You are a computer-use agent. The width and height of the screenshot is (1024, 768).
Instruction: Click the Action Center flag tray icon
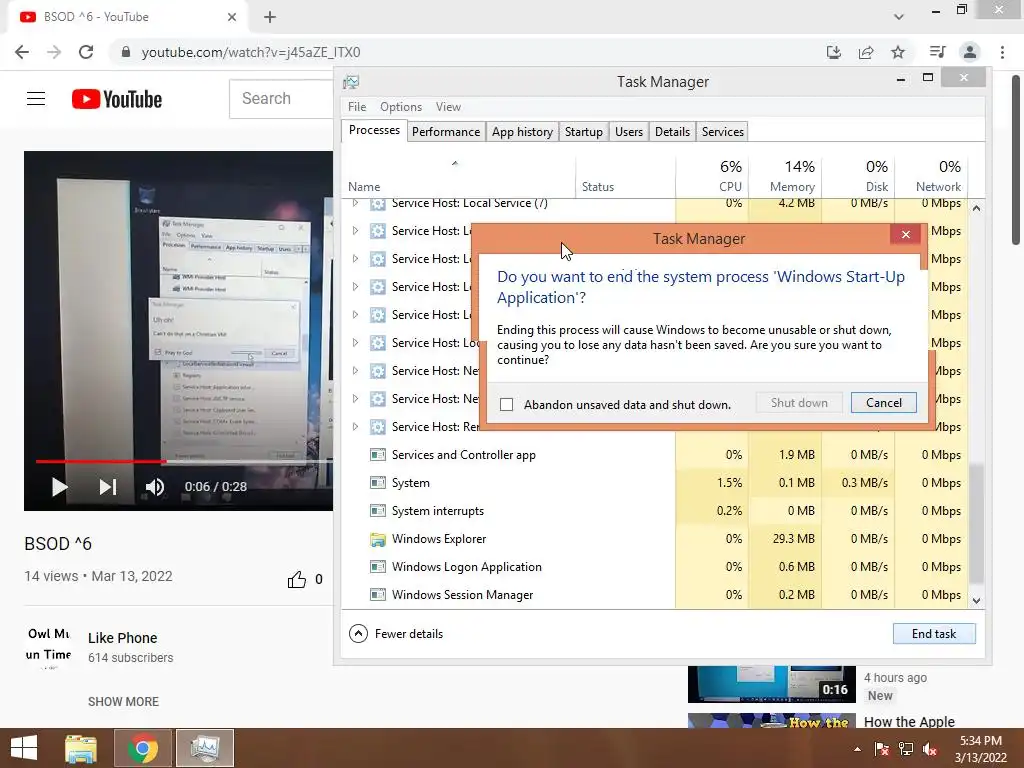click(x=882, y=749)
